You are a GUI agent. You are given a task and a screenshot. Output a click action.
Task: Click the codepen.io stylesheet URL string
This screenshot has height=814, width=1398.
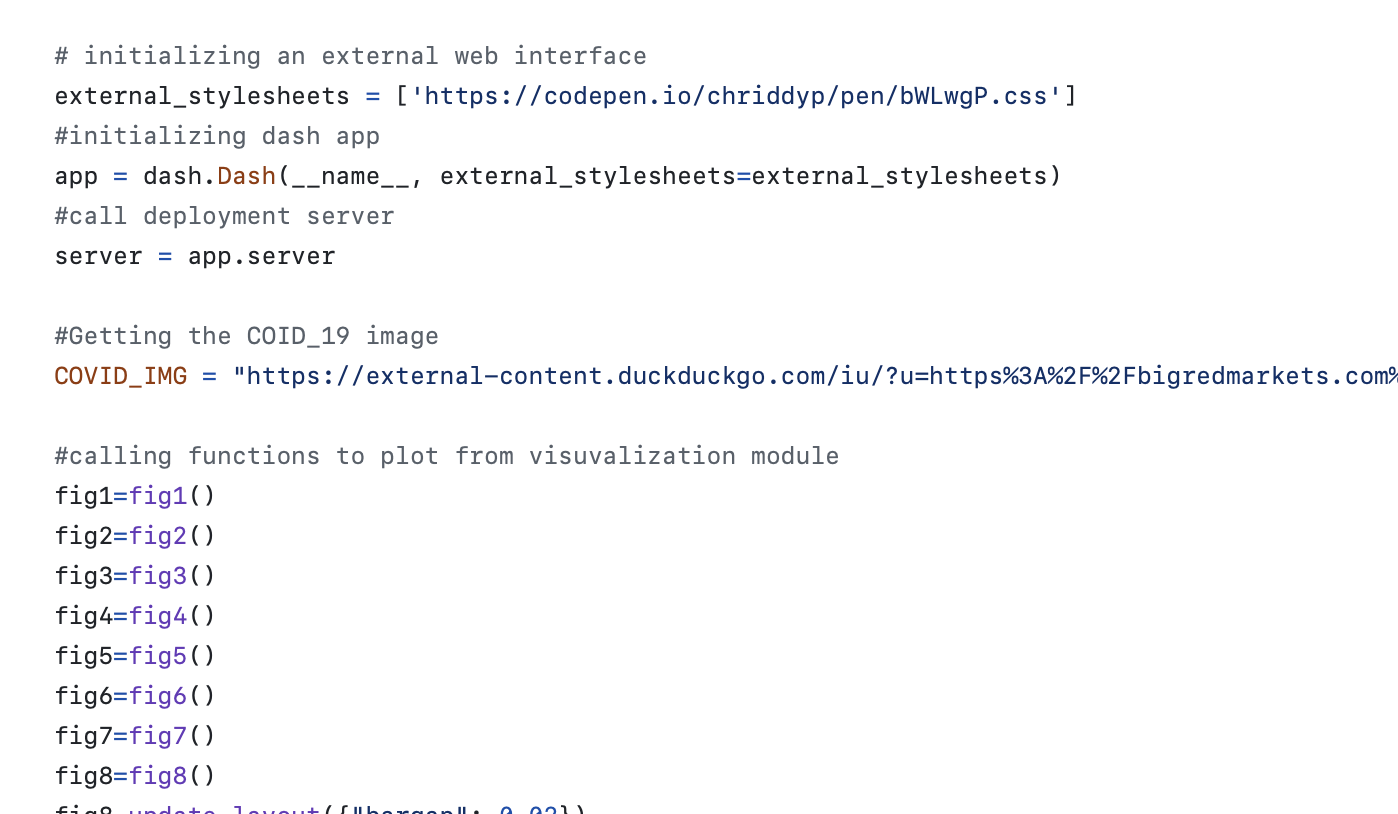point(736,96)
